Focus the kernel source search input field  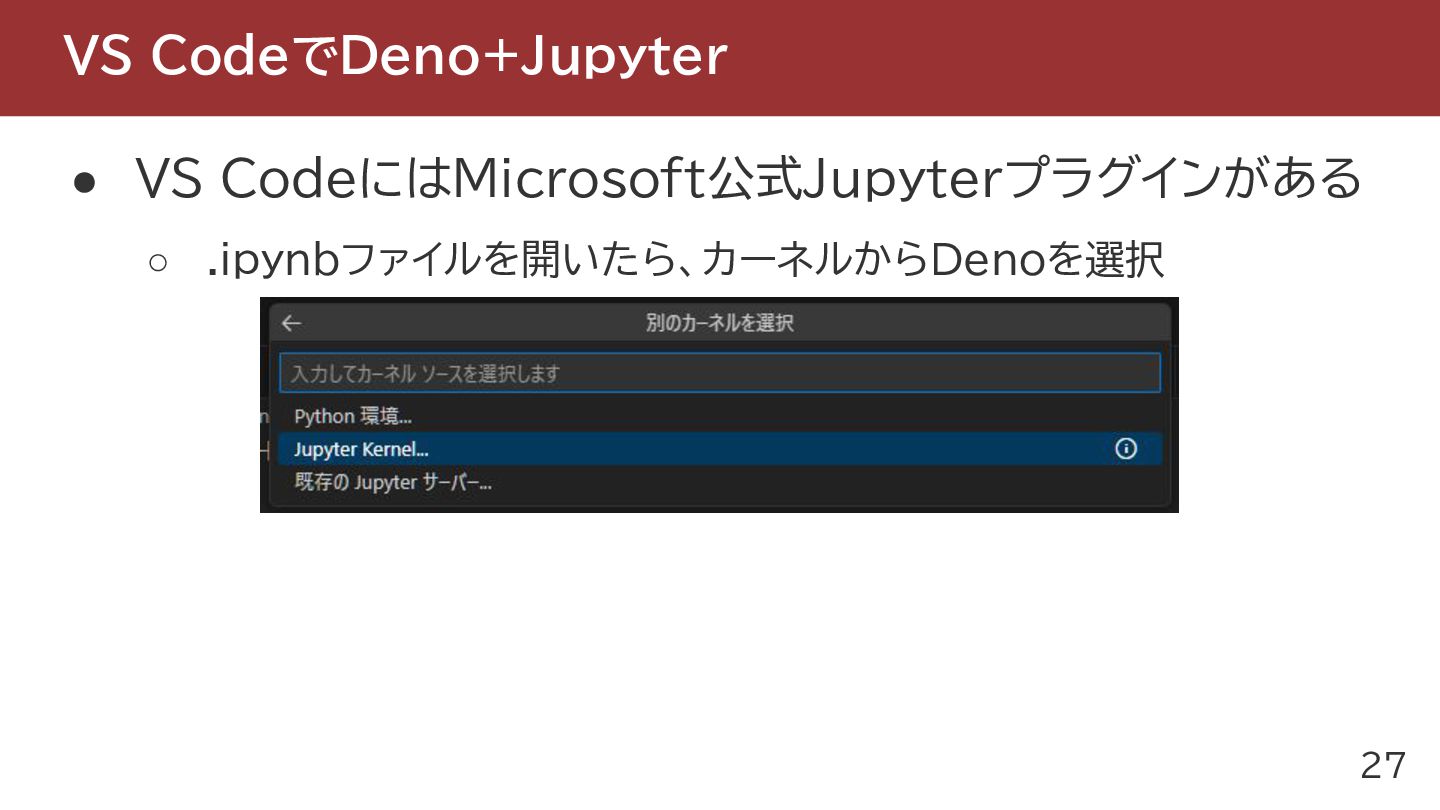tap(720, 373)
